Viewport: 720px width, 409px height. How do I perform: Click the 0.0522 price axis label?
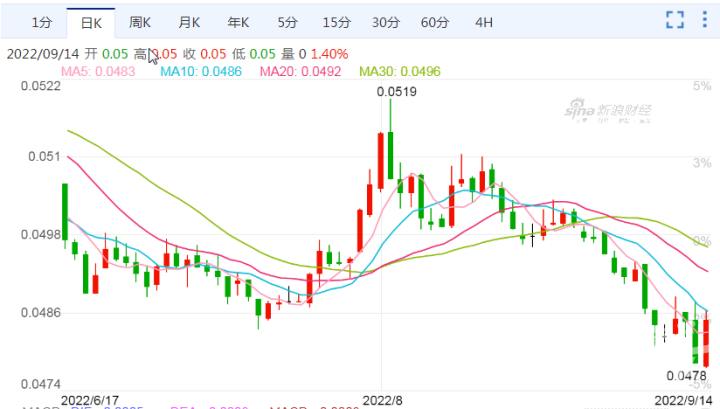41,86
